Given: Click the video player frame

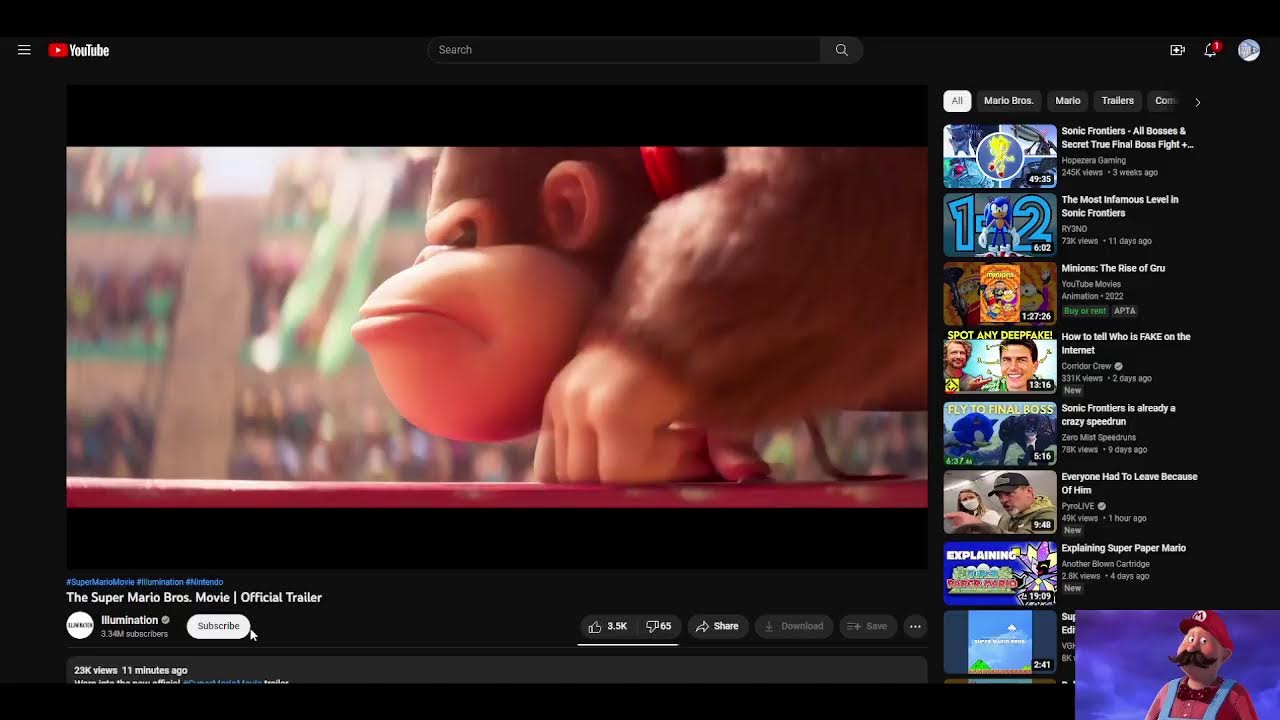Looking at the screenshot, I should click(x=497, y=327).
